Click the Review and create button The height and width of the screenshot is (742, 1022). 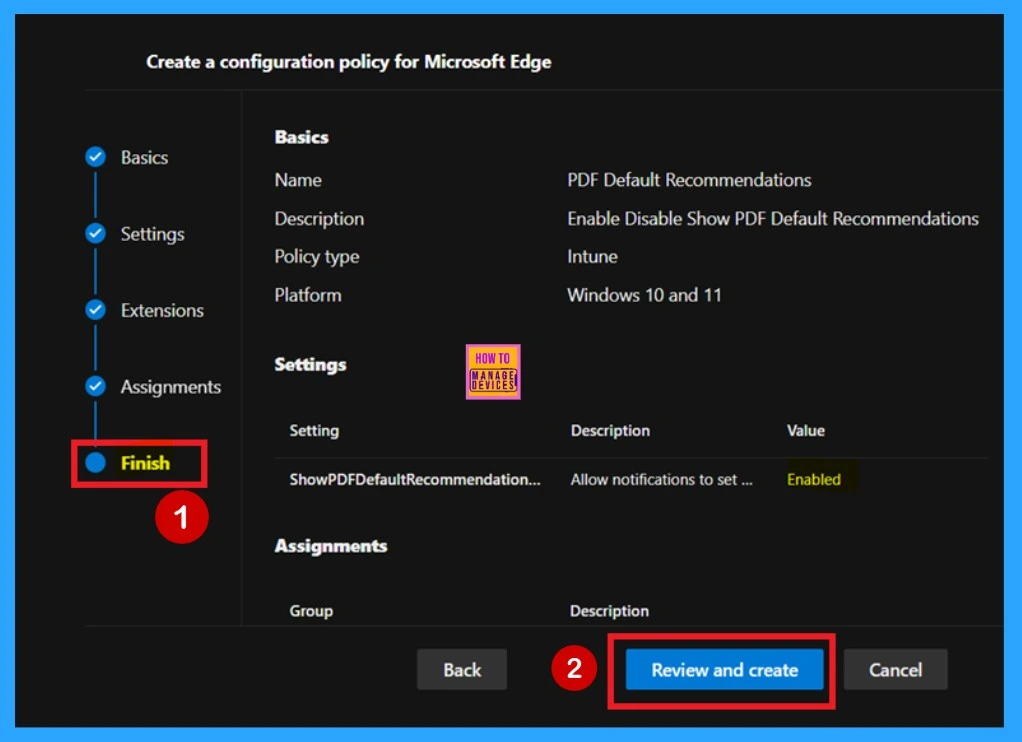724,670
